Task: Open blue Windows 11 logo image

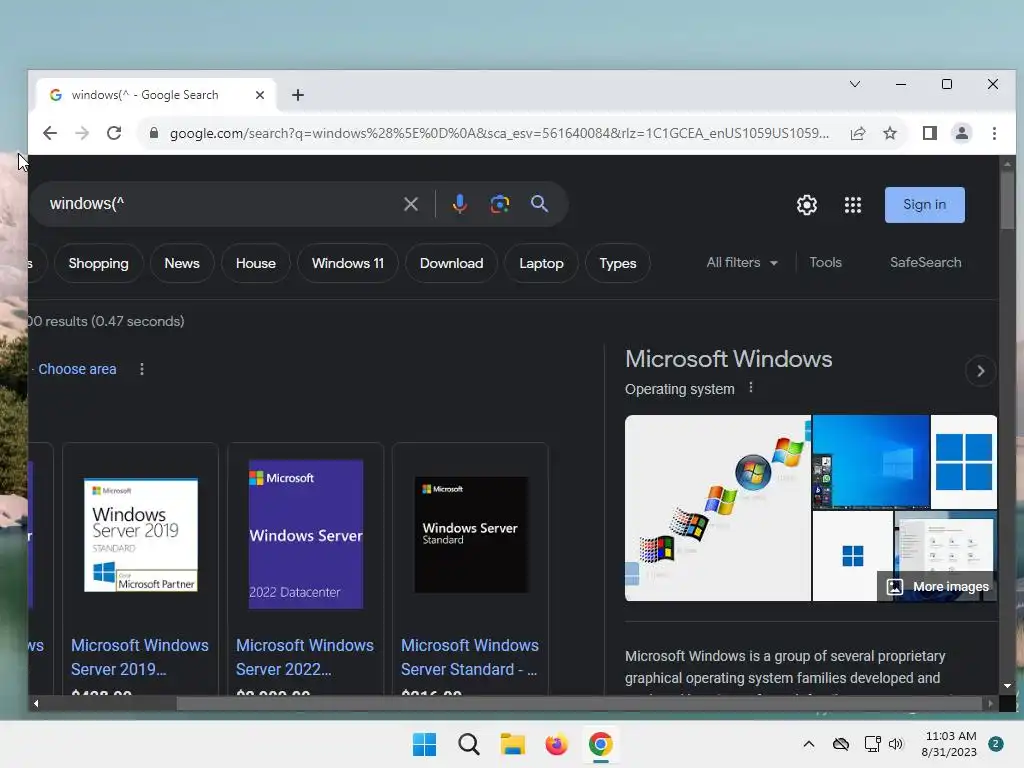Action: pyautogui.click(x=964, y=462)
